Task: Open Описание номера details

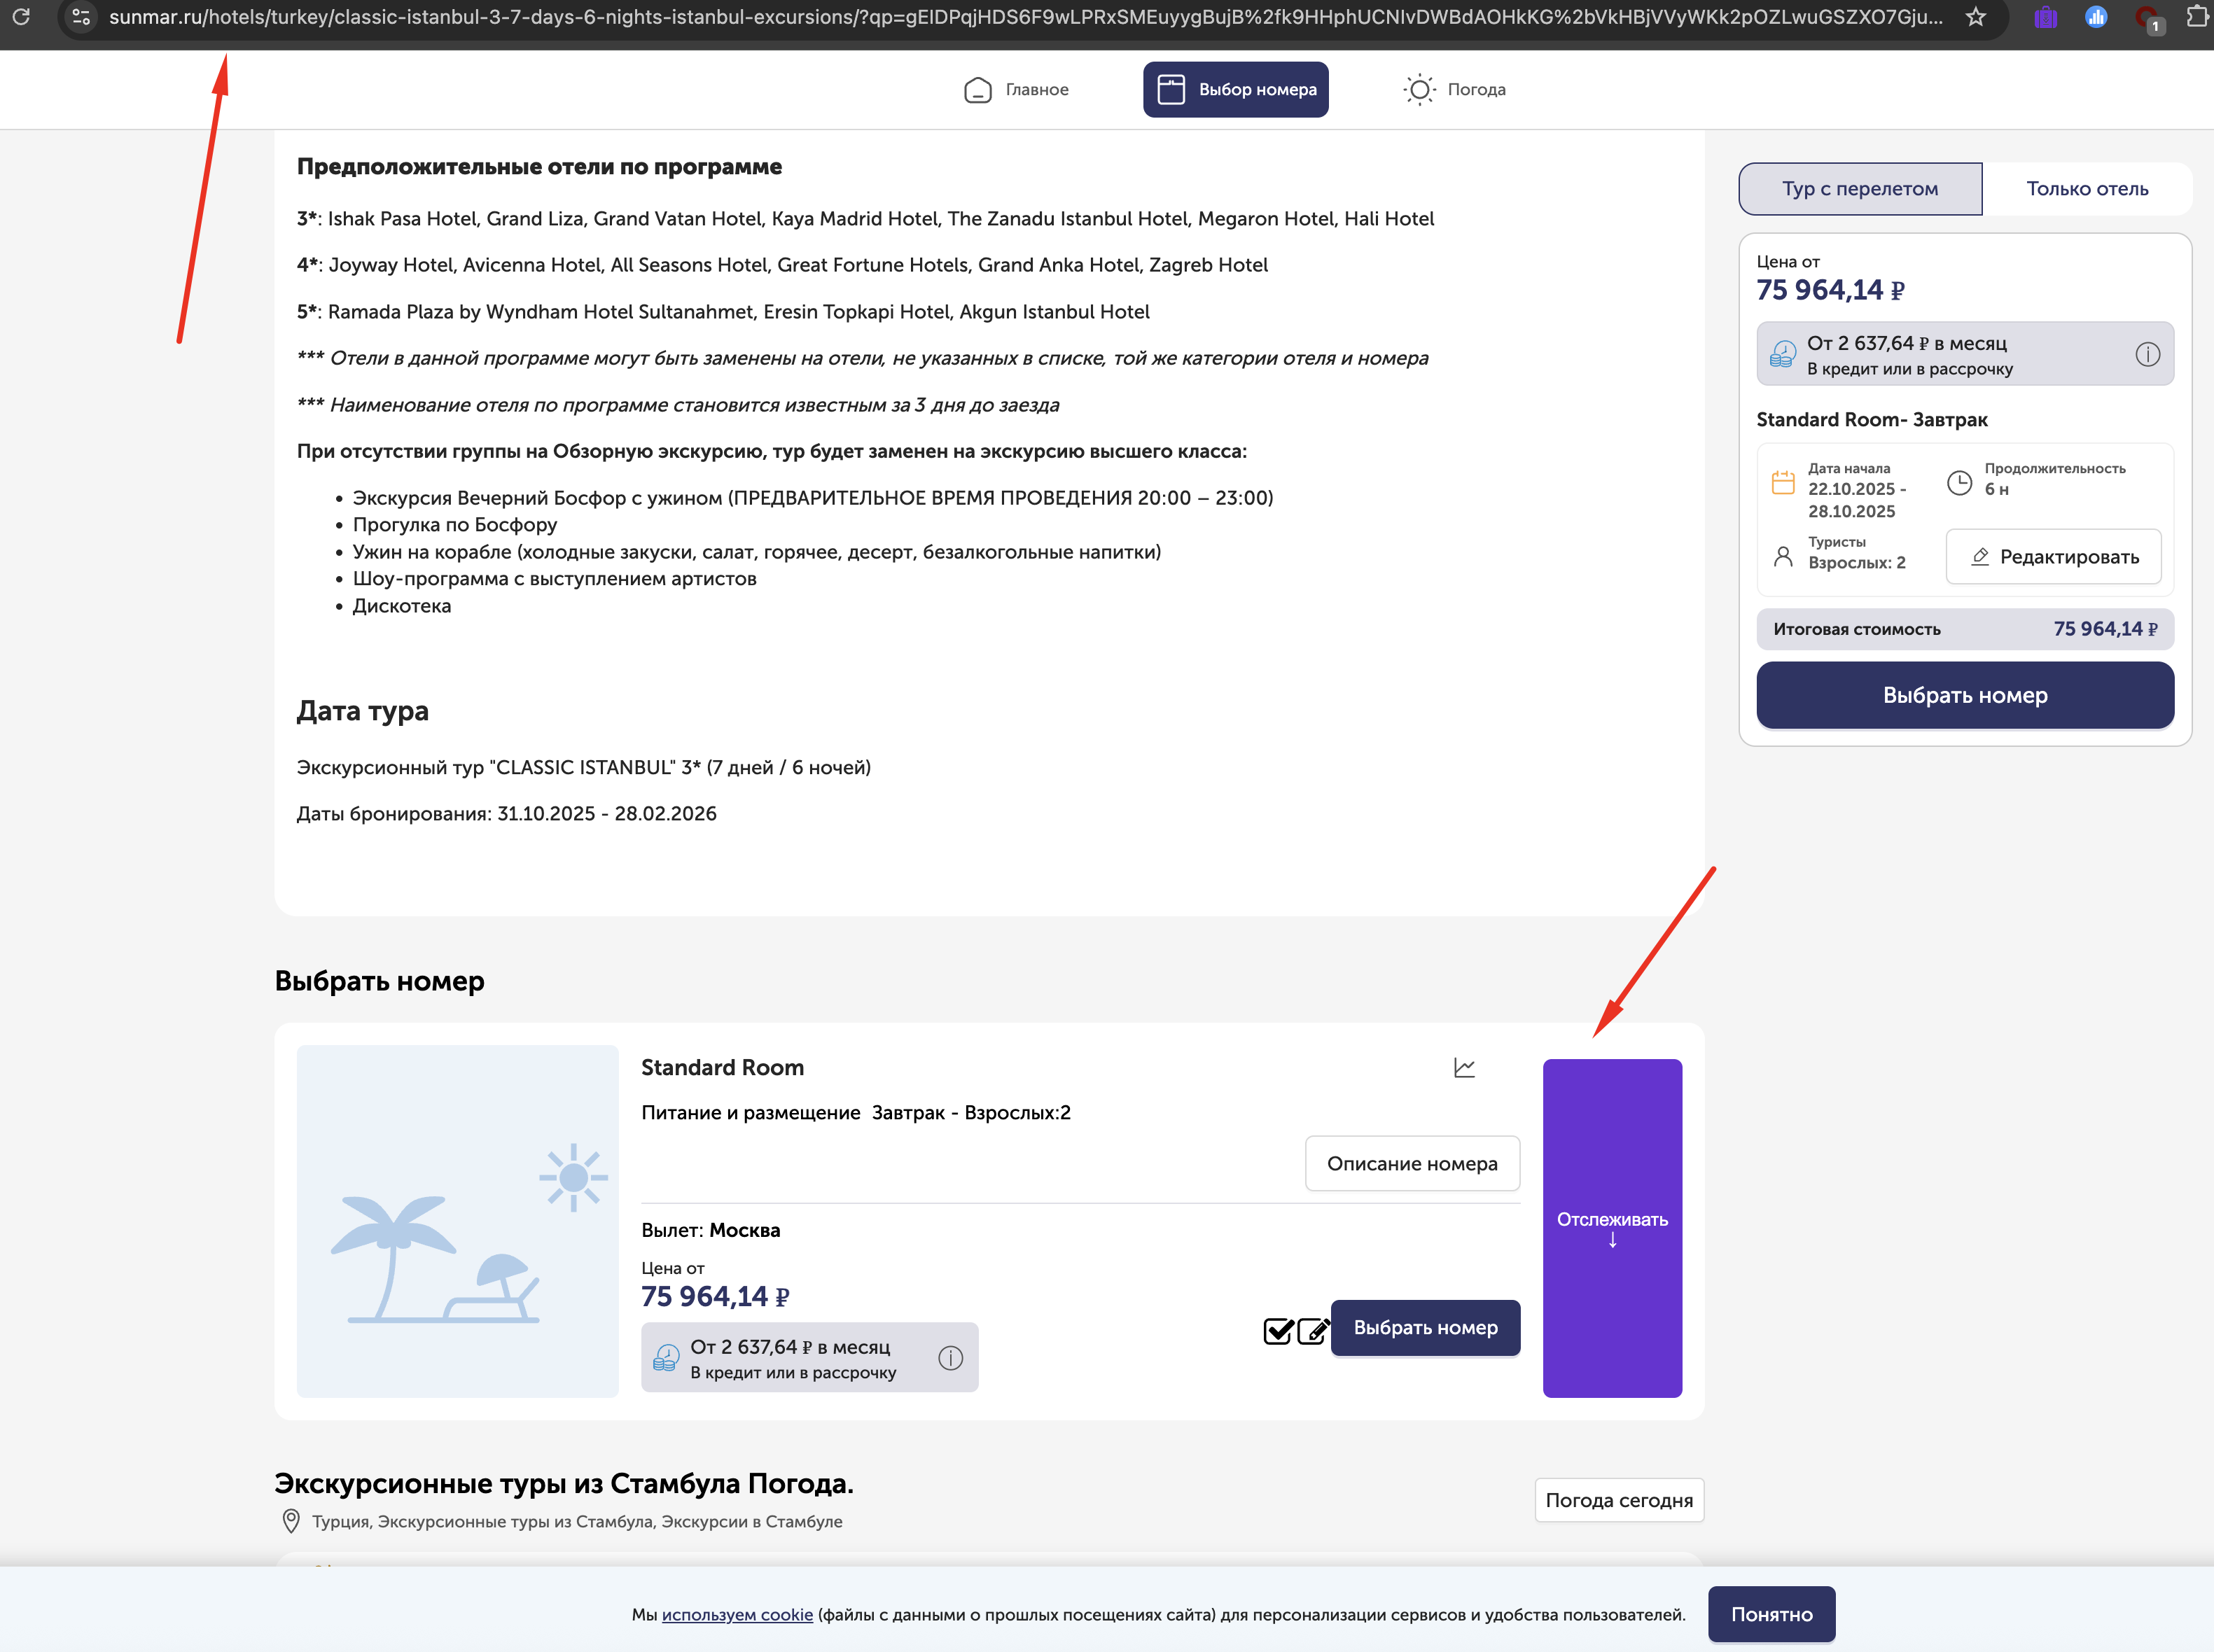Action: coord(1412,1164)
